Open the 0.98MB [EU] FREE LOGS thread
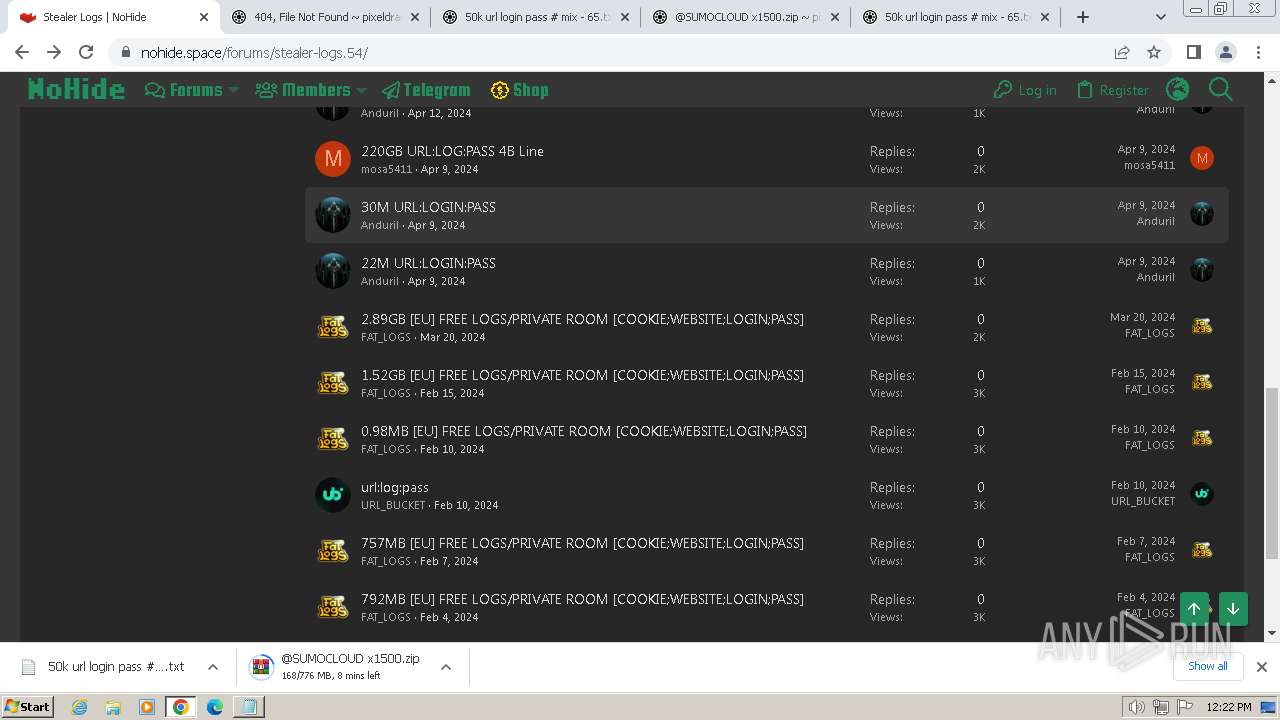The width and height of the screenshot is (1280, 720). click(584, 431)
